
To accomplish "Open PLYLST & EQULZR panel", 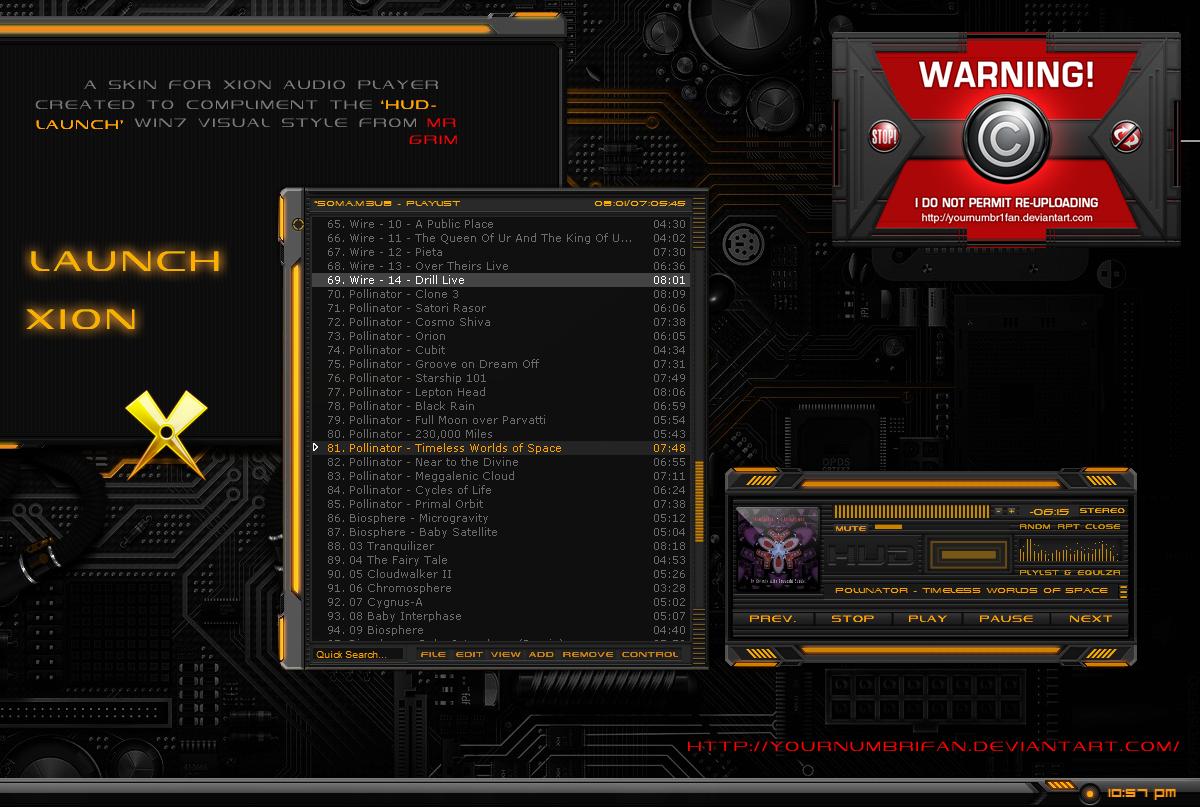I will tap(1072, 572).
